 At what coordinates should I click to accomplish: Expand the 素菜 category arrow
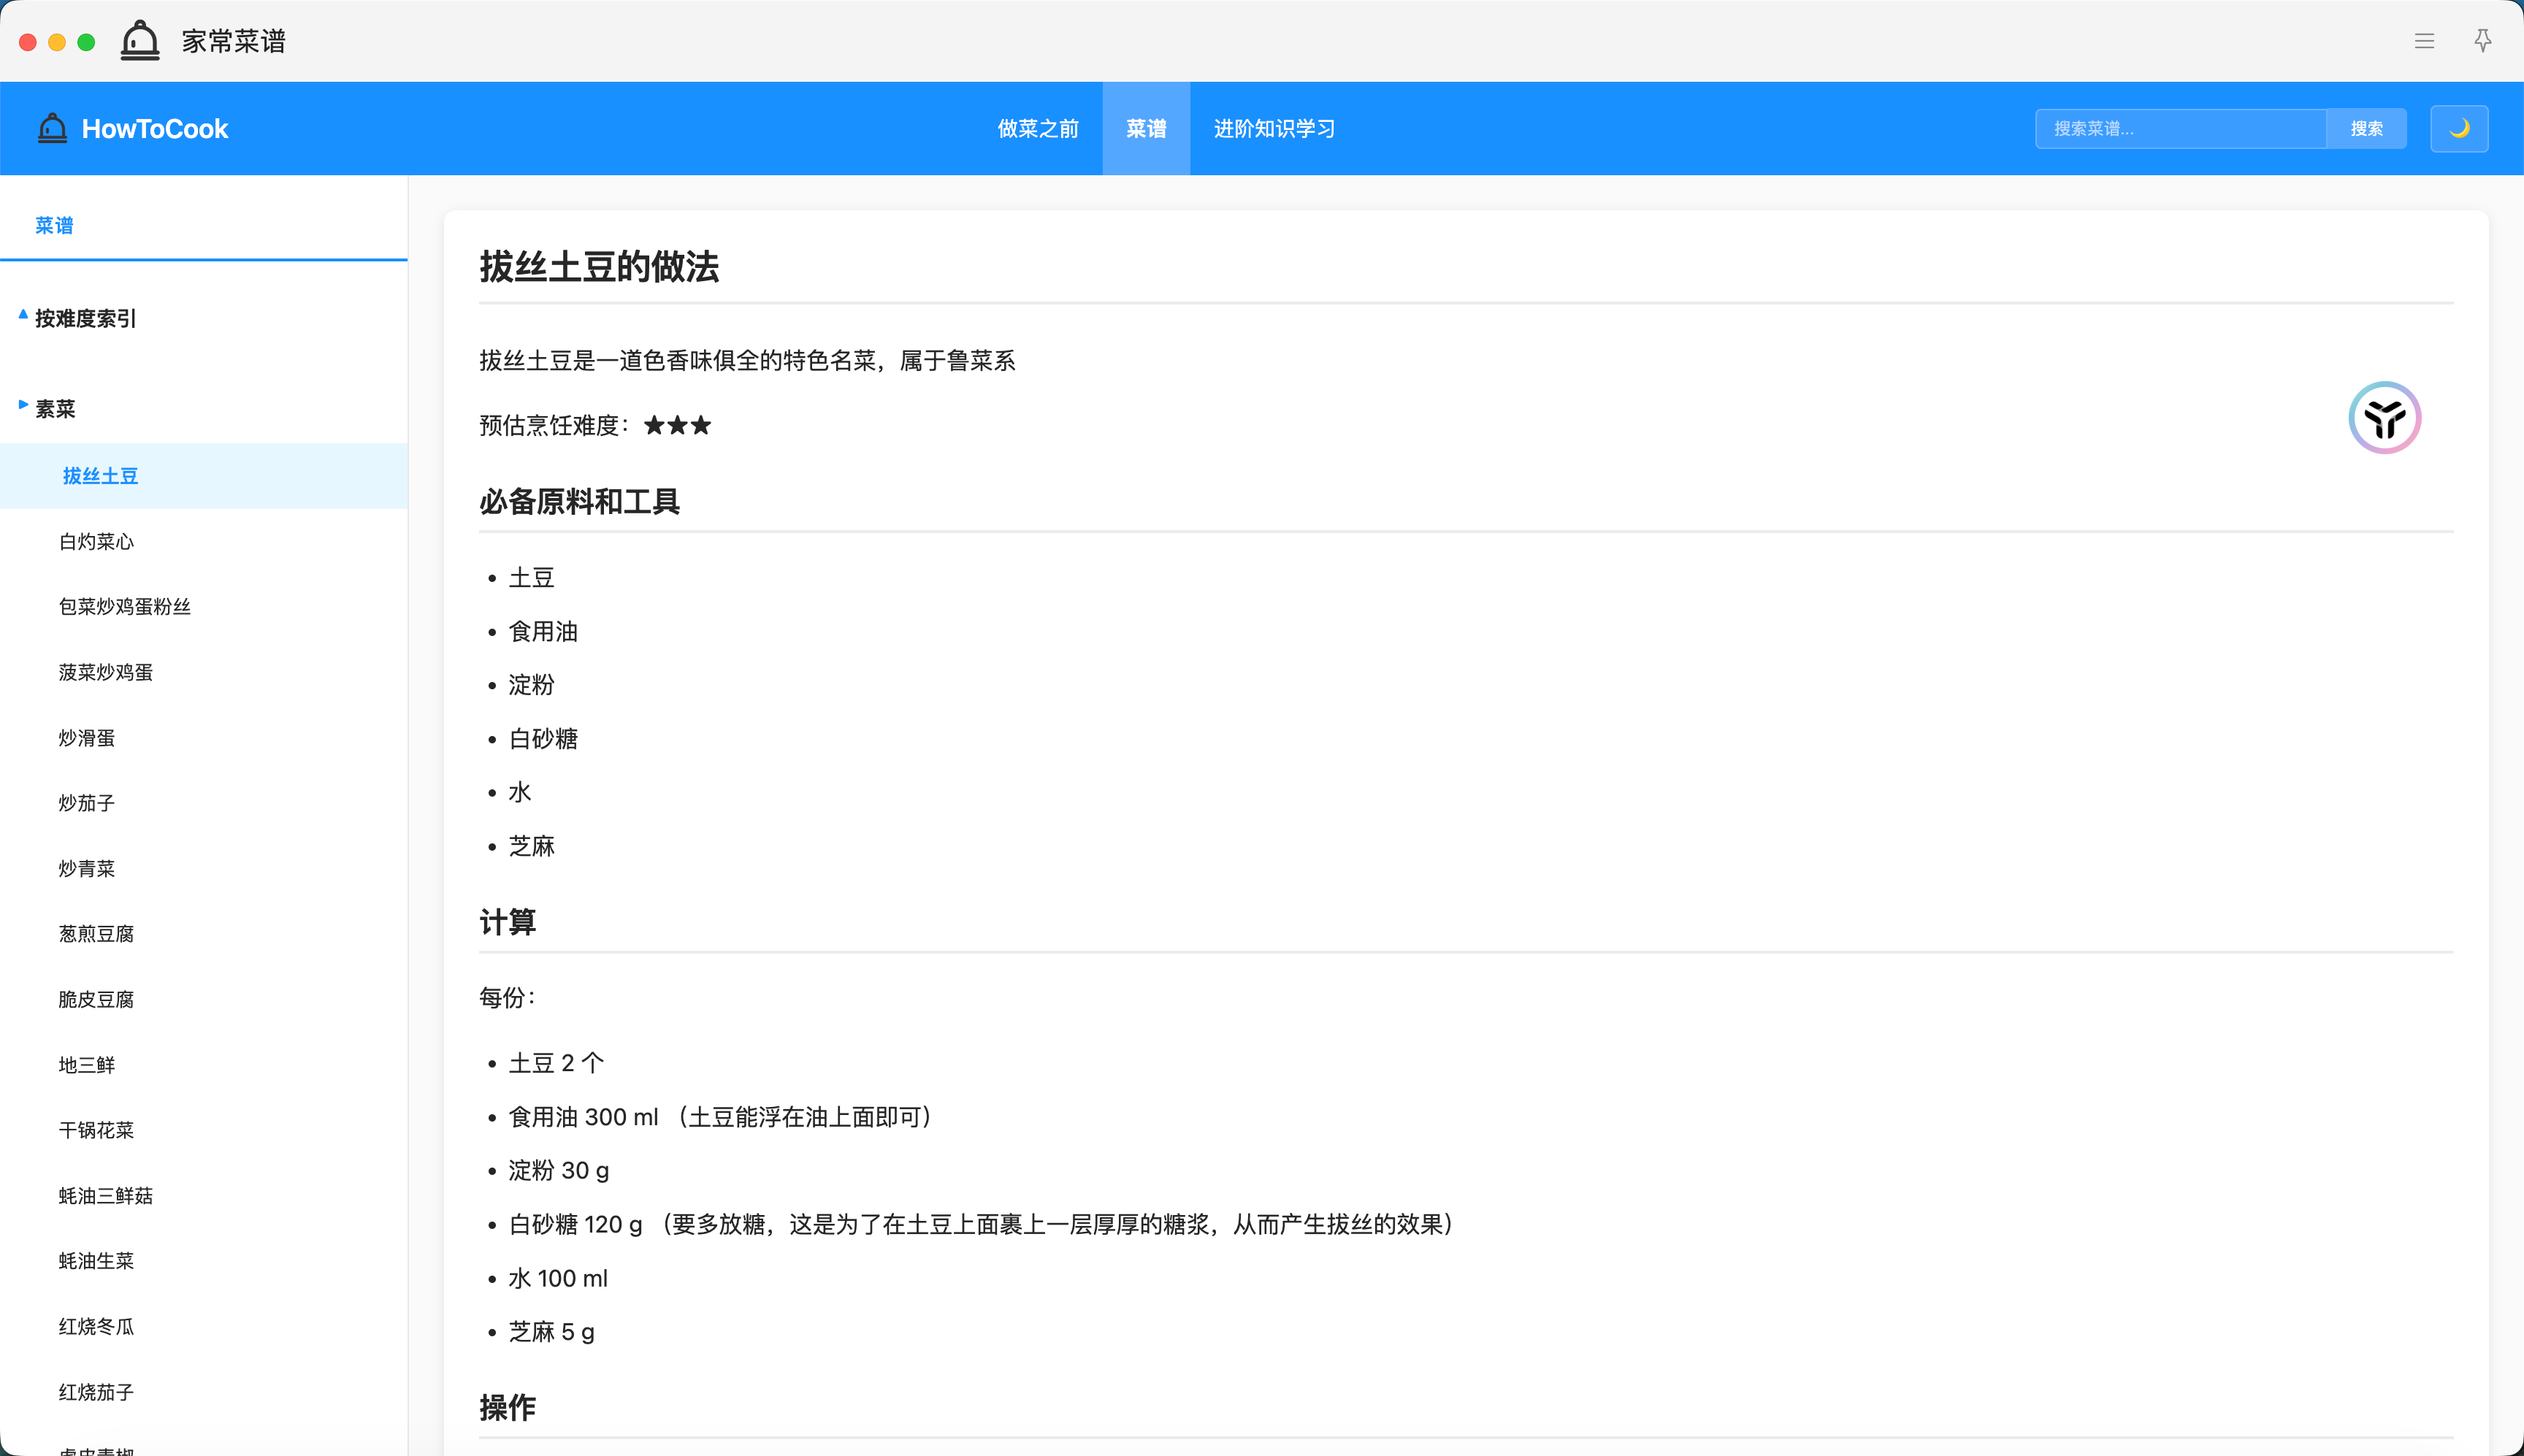coord(23,405)
